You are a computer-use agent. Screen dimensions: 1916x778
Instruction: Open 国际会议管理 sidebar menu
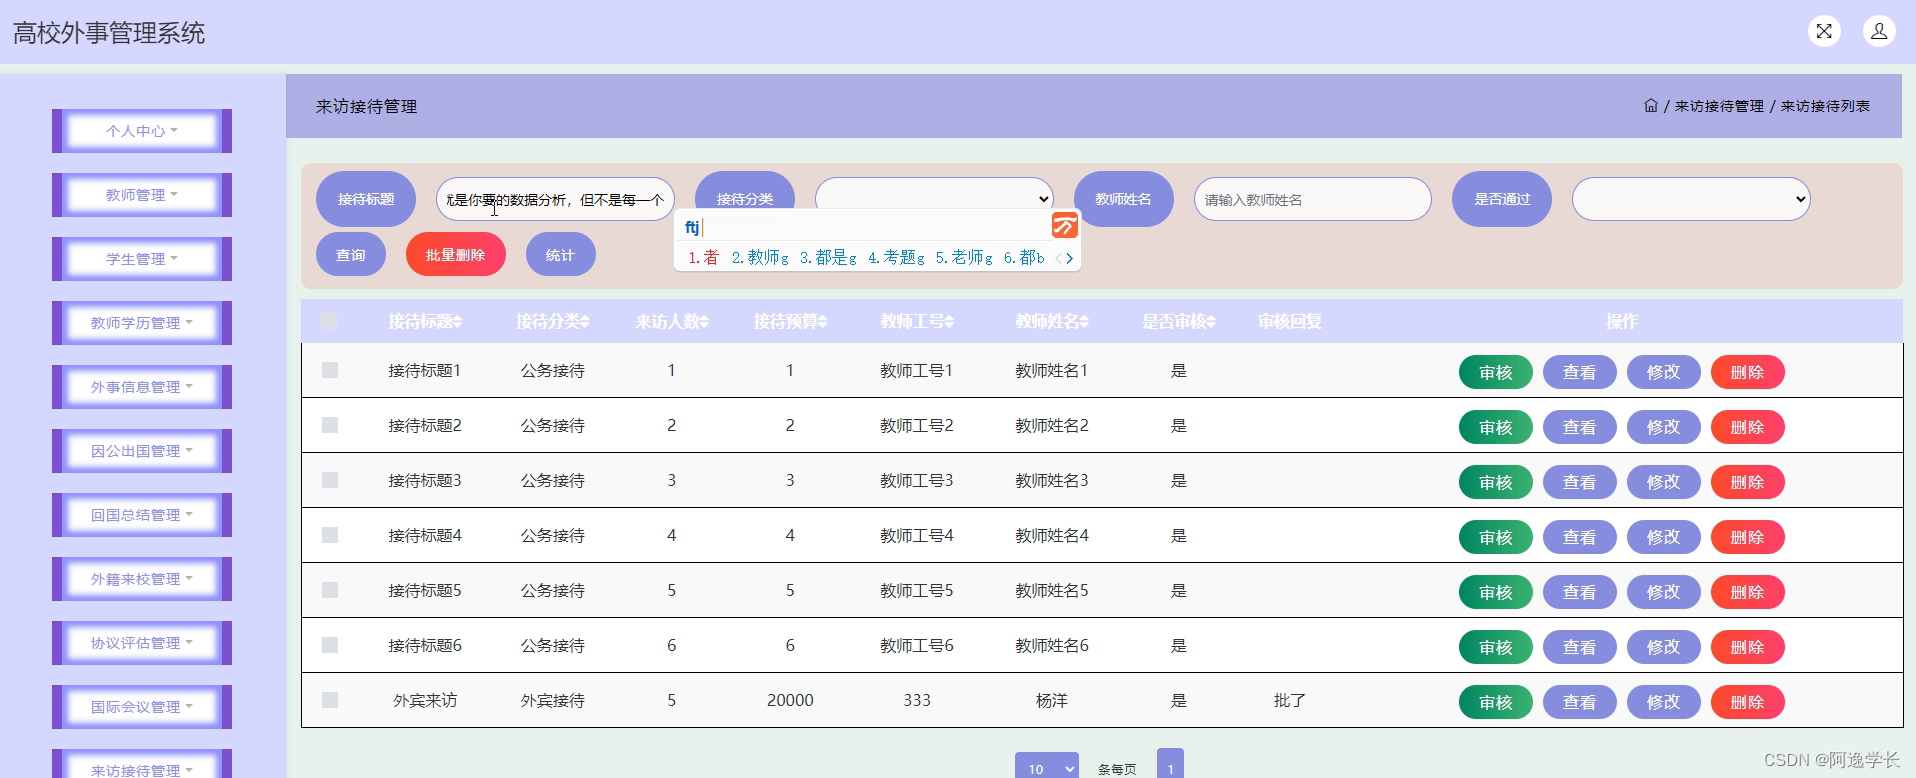[x=142, y=707]
